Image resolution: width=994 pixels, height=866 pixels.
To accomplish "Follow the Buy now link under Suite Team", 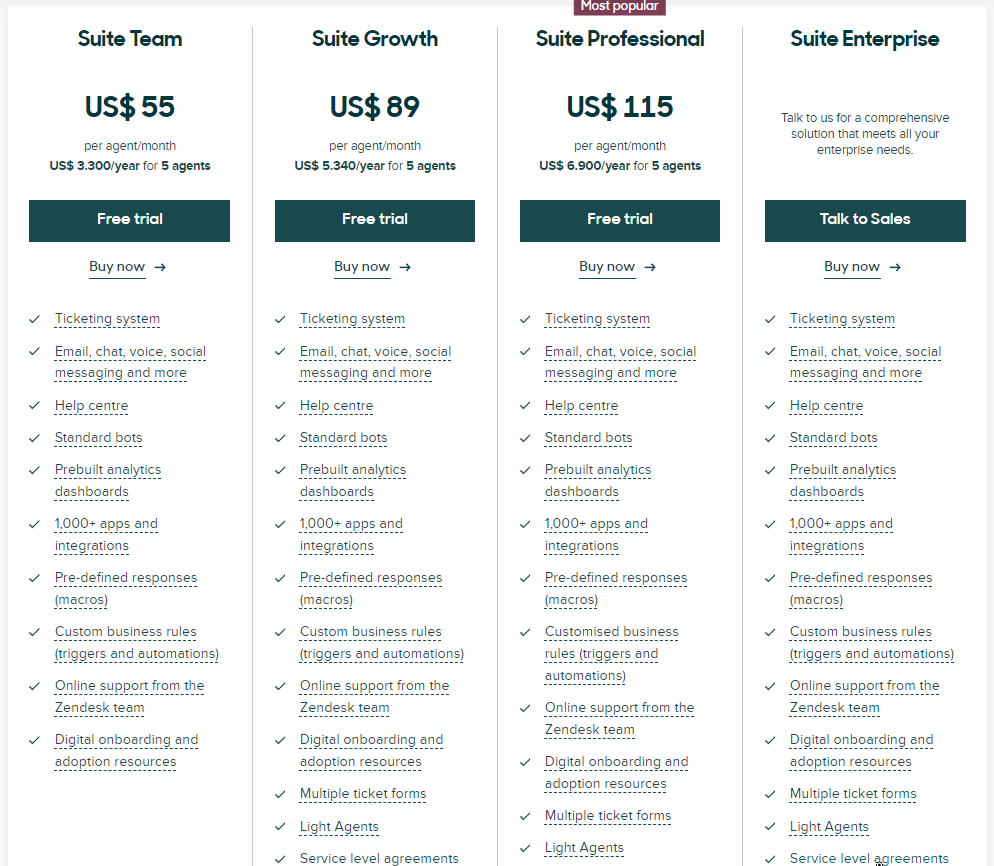I will (x=117, y=267).
